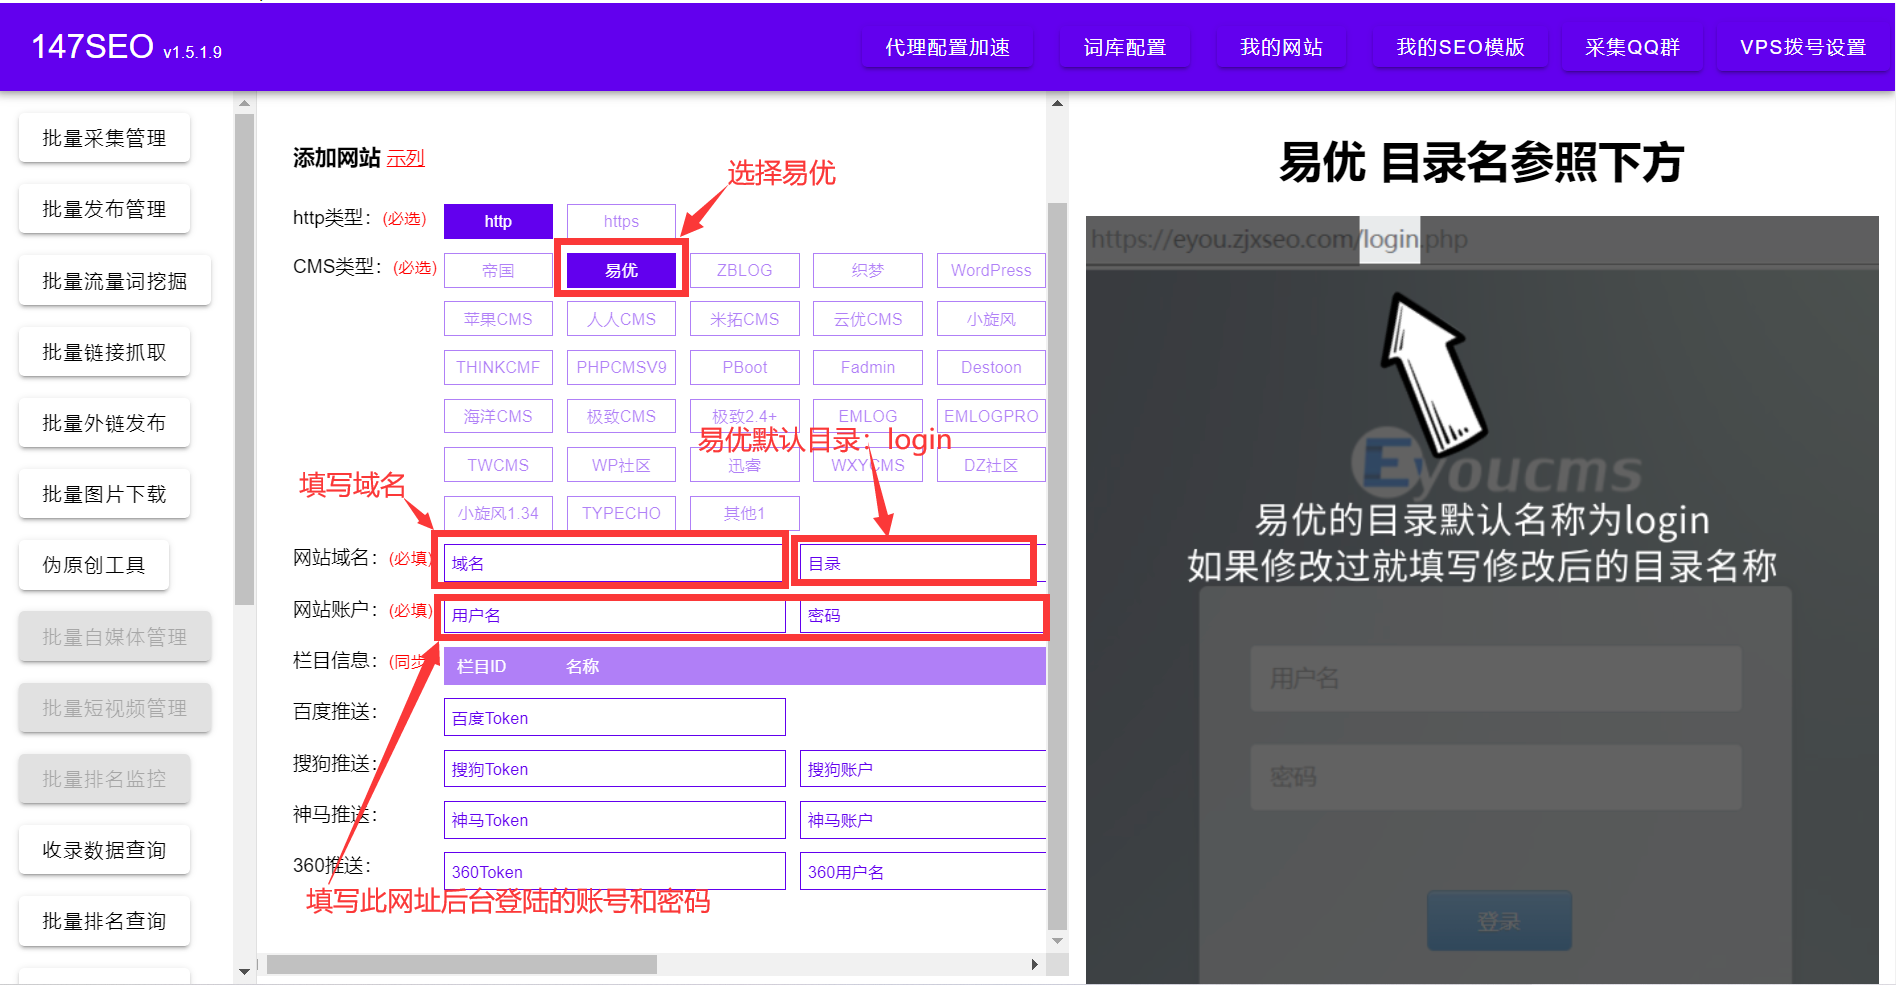Focus the 神马账户 input field
Screen dimensions: 1896x985
coord(922,820)
